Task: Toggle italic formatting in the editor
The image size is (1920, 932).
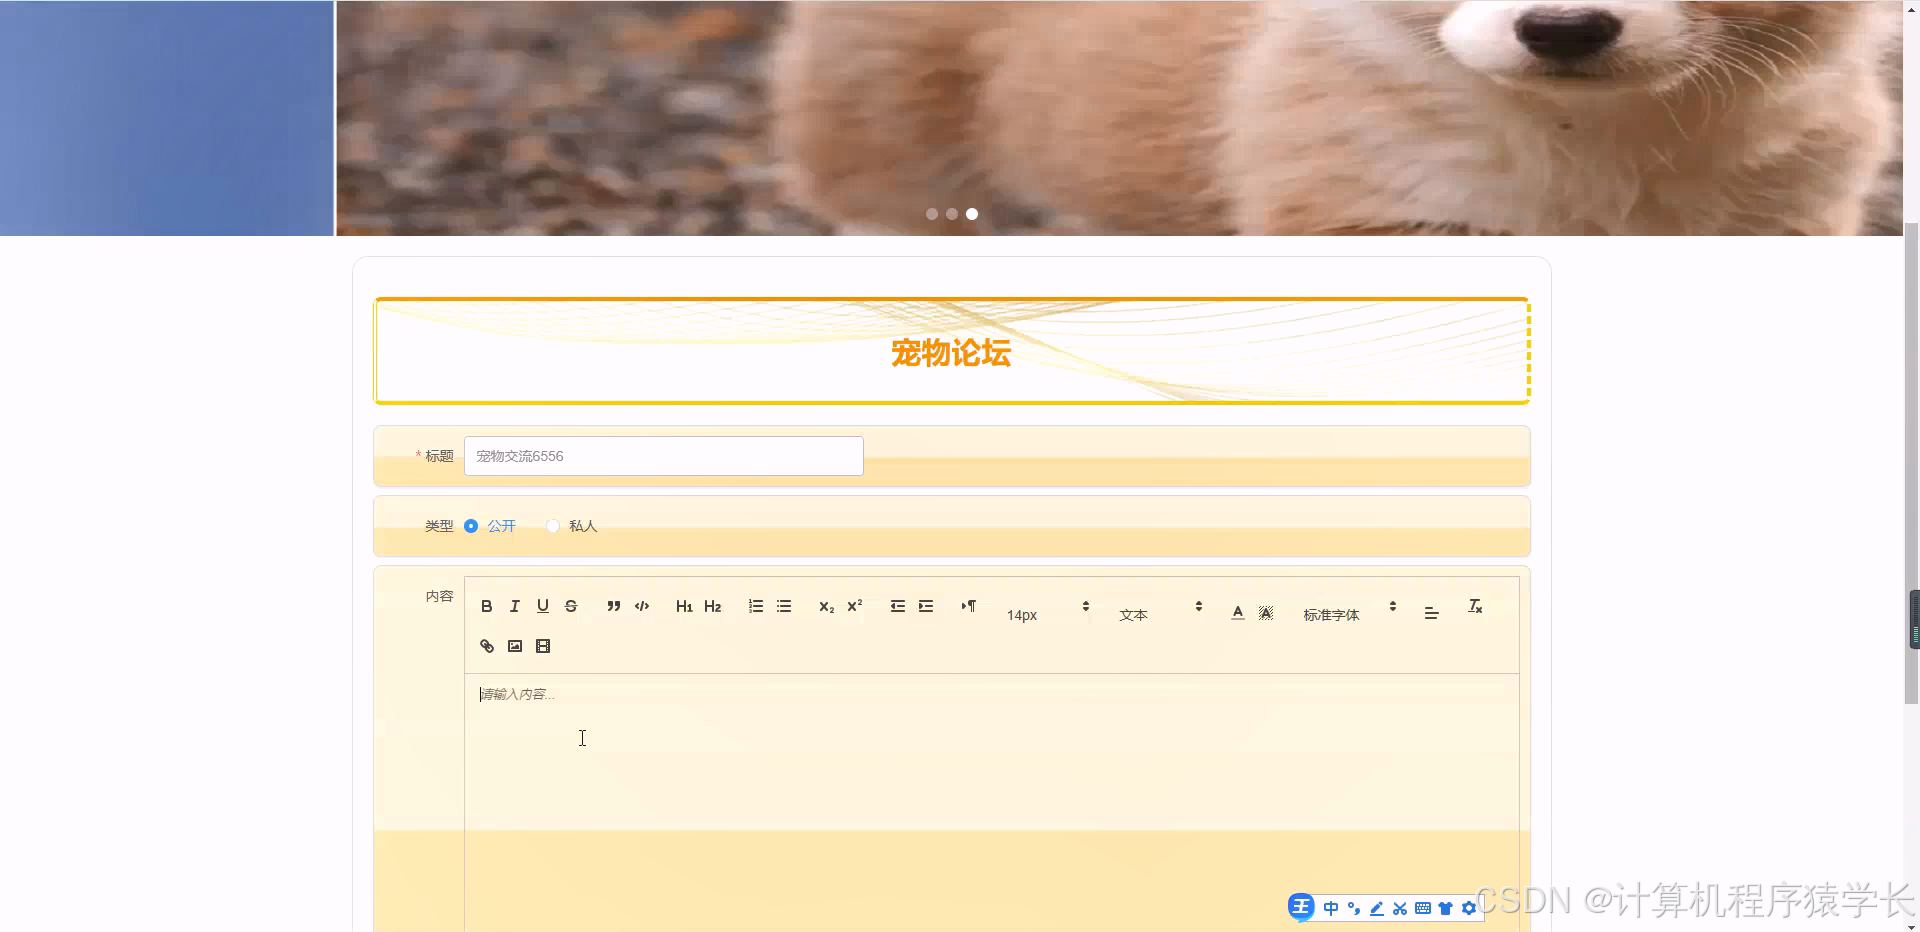Action: tap(514, 606)
